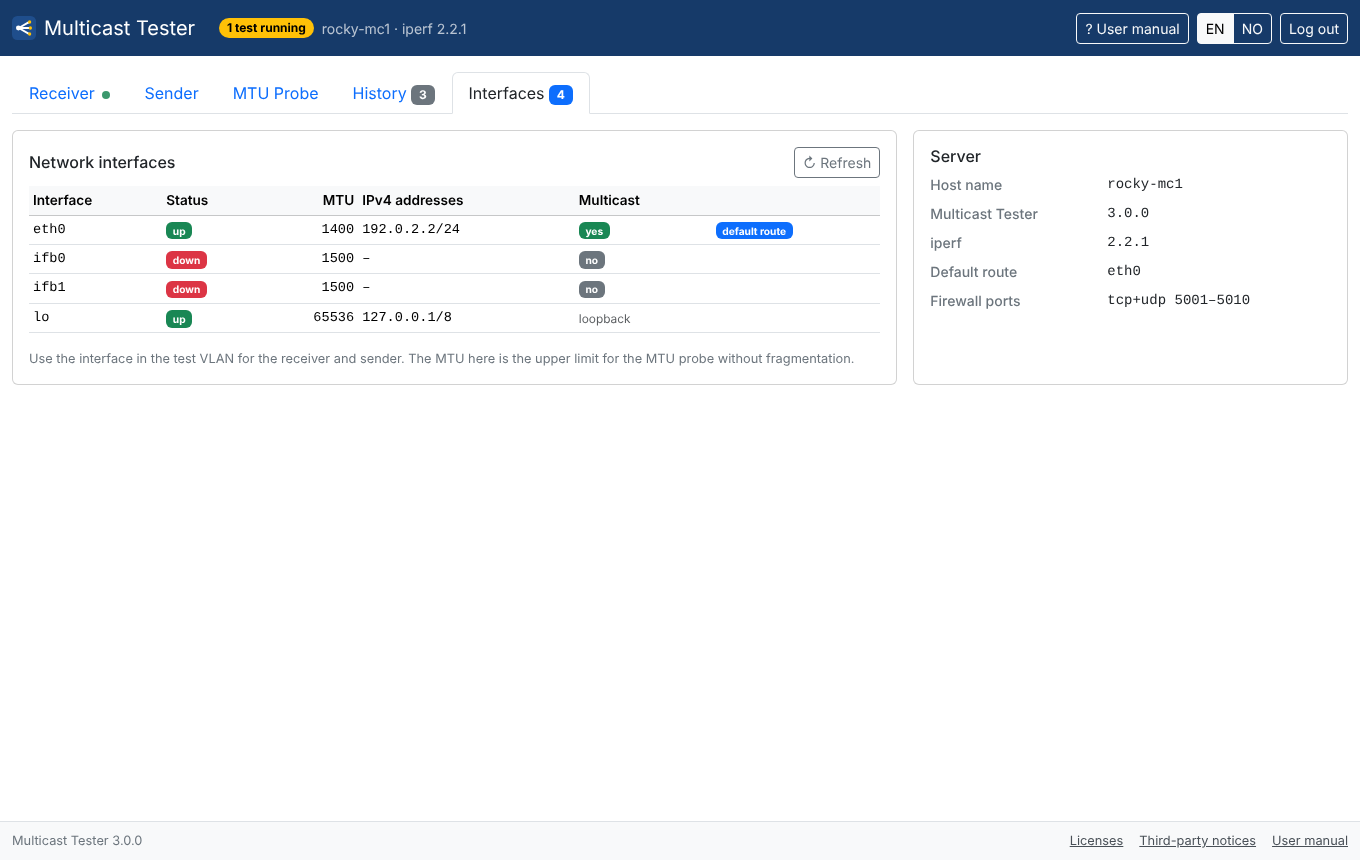Screen dimensions: 1360x860
Task: Click firewall ports tcp+udp 5001–5010
Action: [1179, 300]
